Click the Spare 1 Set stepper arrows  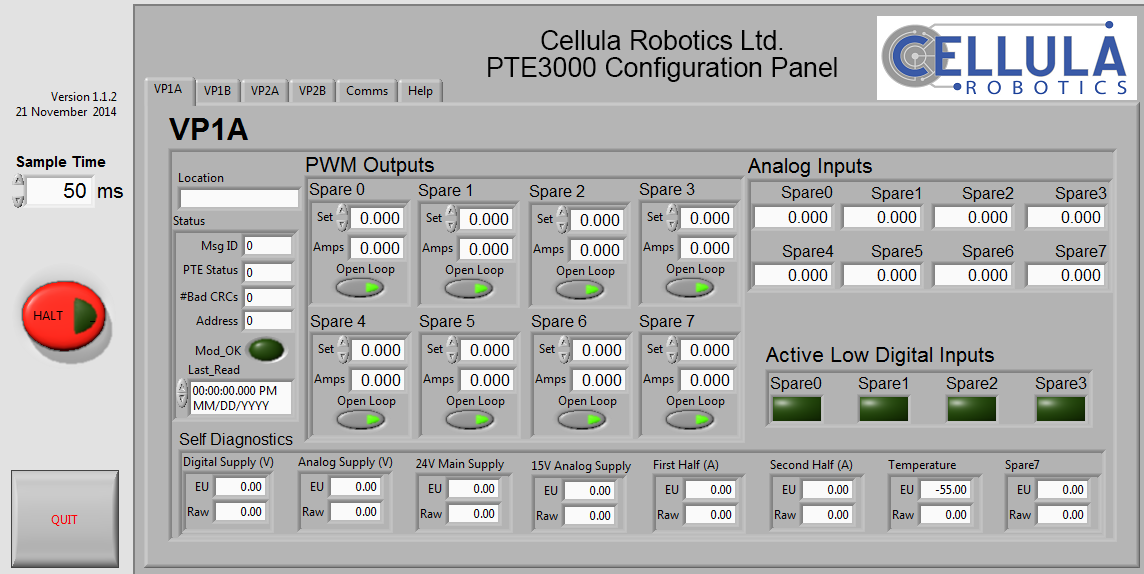[x=452, y=219]
